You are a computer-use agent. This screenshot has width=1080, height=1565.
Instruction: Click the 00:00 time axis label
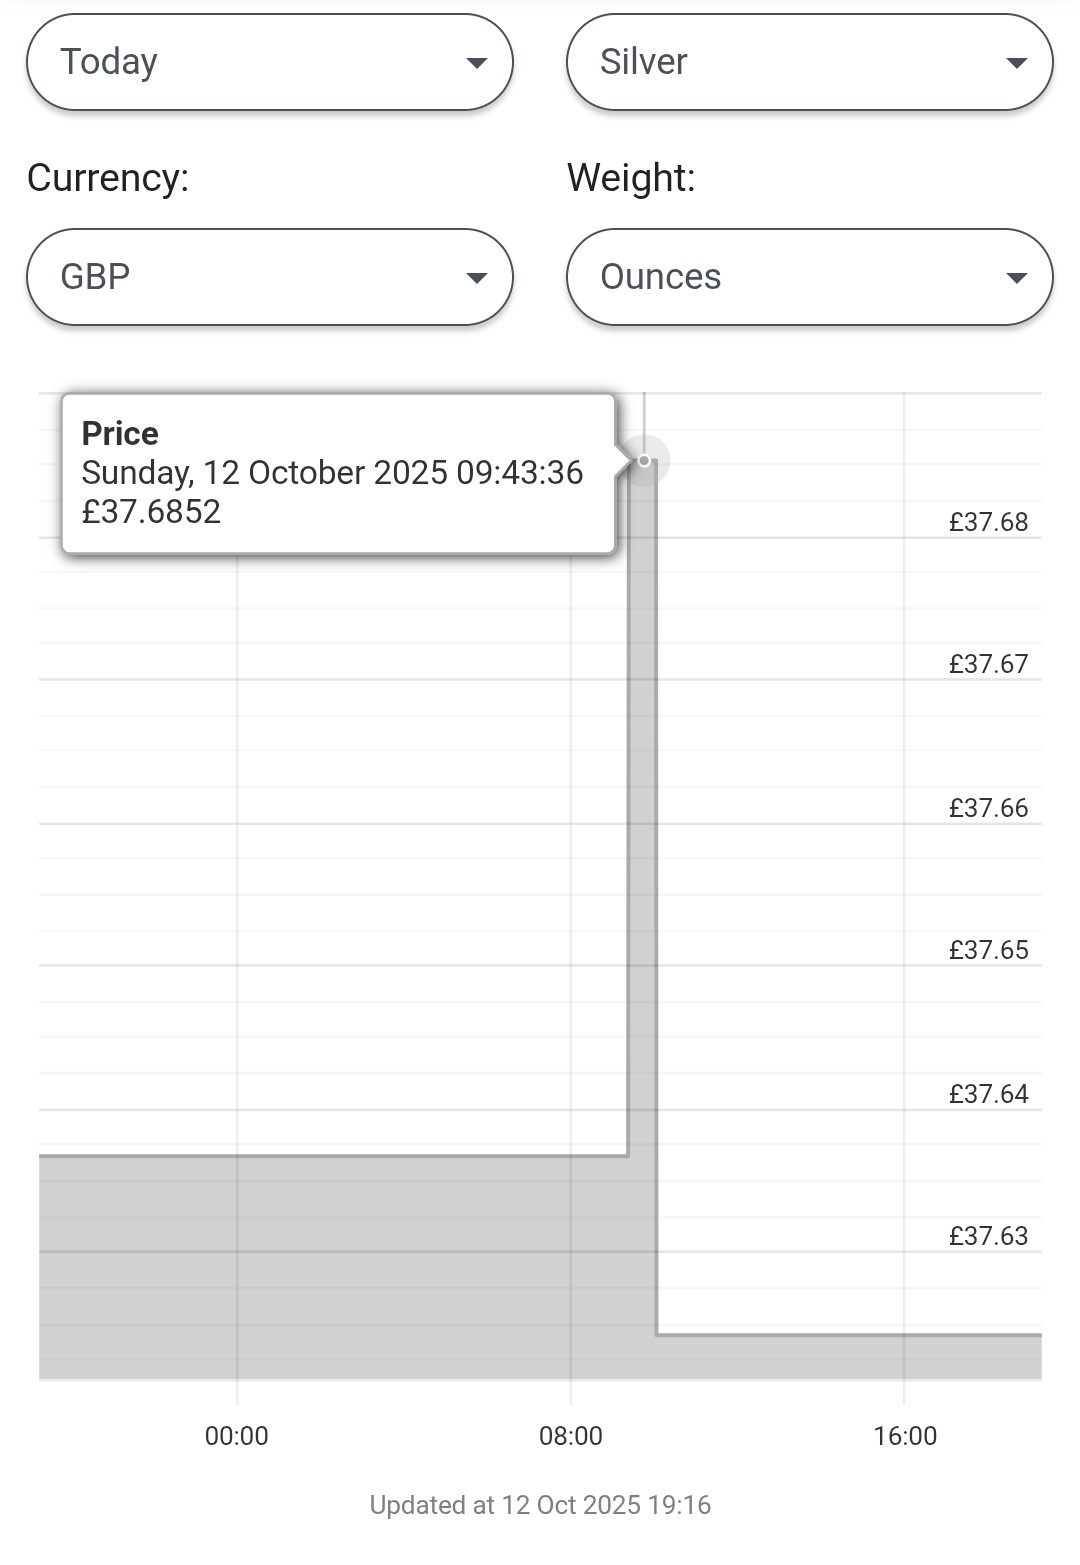[x=237, y=1436]
